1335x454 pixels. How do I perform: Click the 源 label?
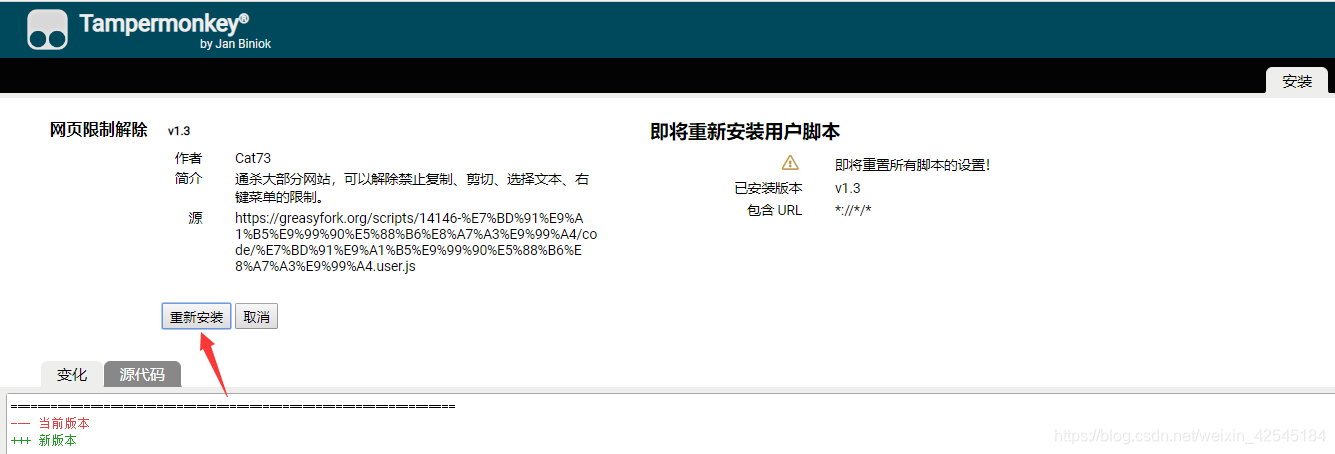coord(195,218)
